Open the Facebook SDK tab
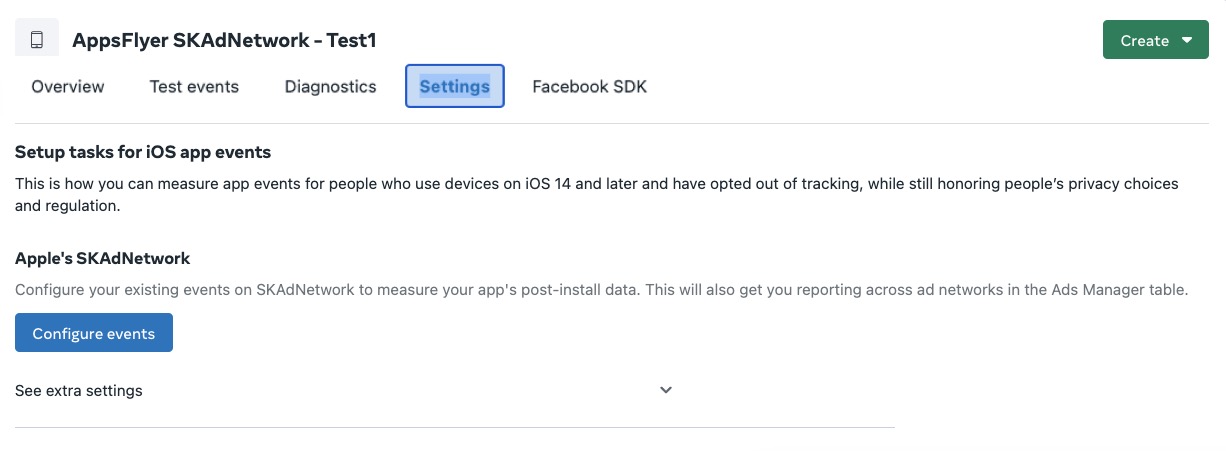The height and width of the screenshot is (451, 1226). click(x=589, y=87)
